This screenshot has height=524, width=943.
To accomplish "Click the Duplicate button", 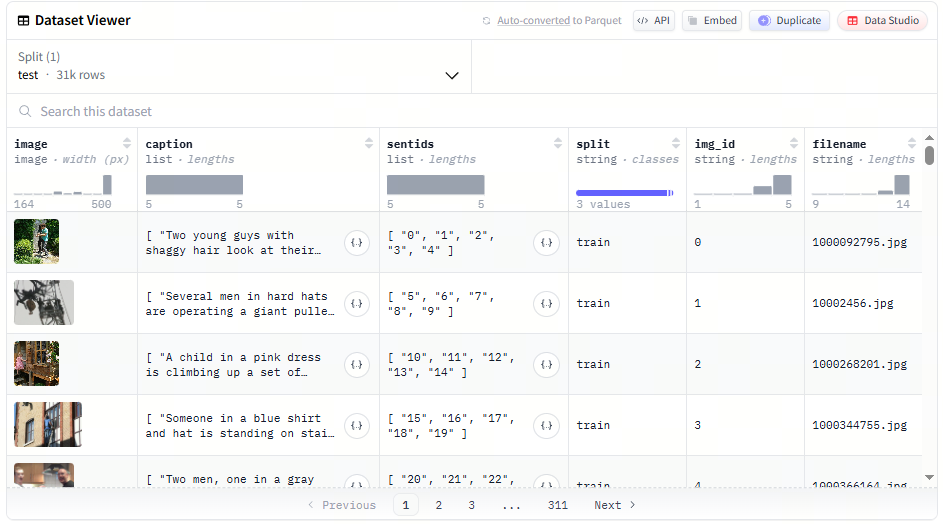I will click(x=789, y=20).
